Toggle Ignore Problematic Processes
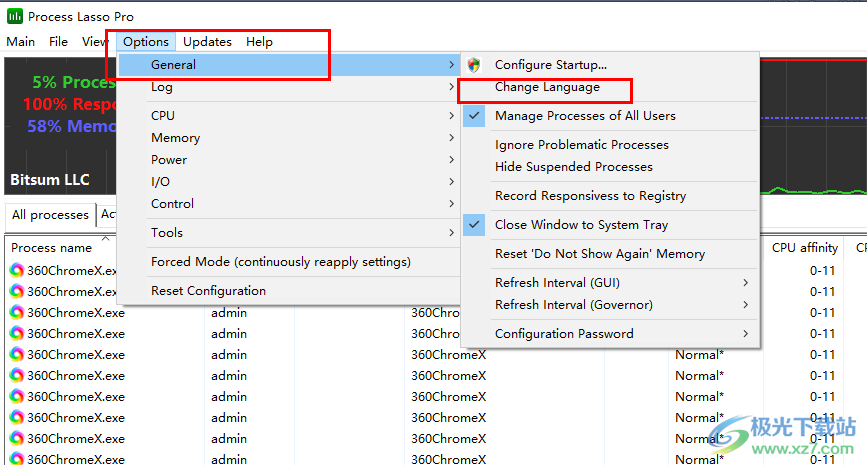This screenshot has width=867, height=465. [610, 145]
